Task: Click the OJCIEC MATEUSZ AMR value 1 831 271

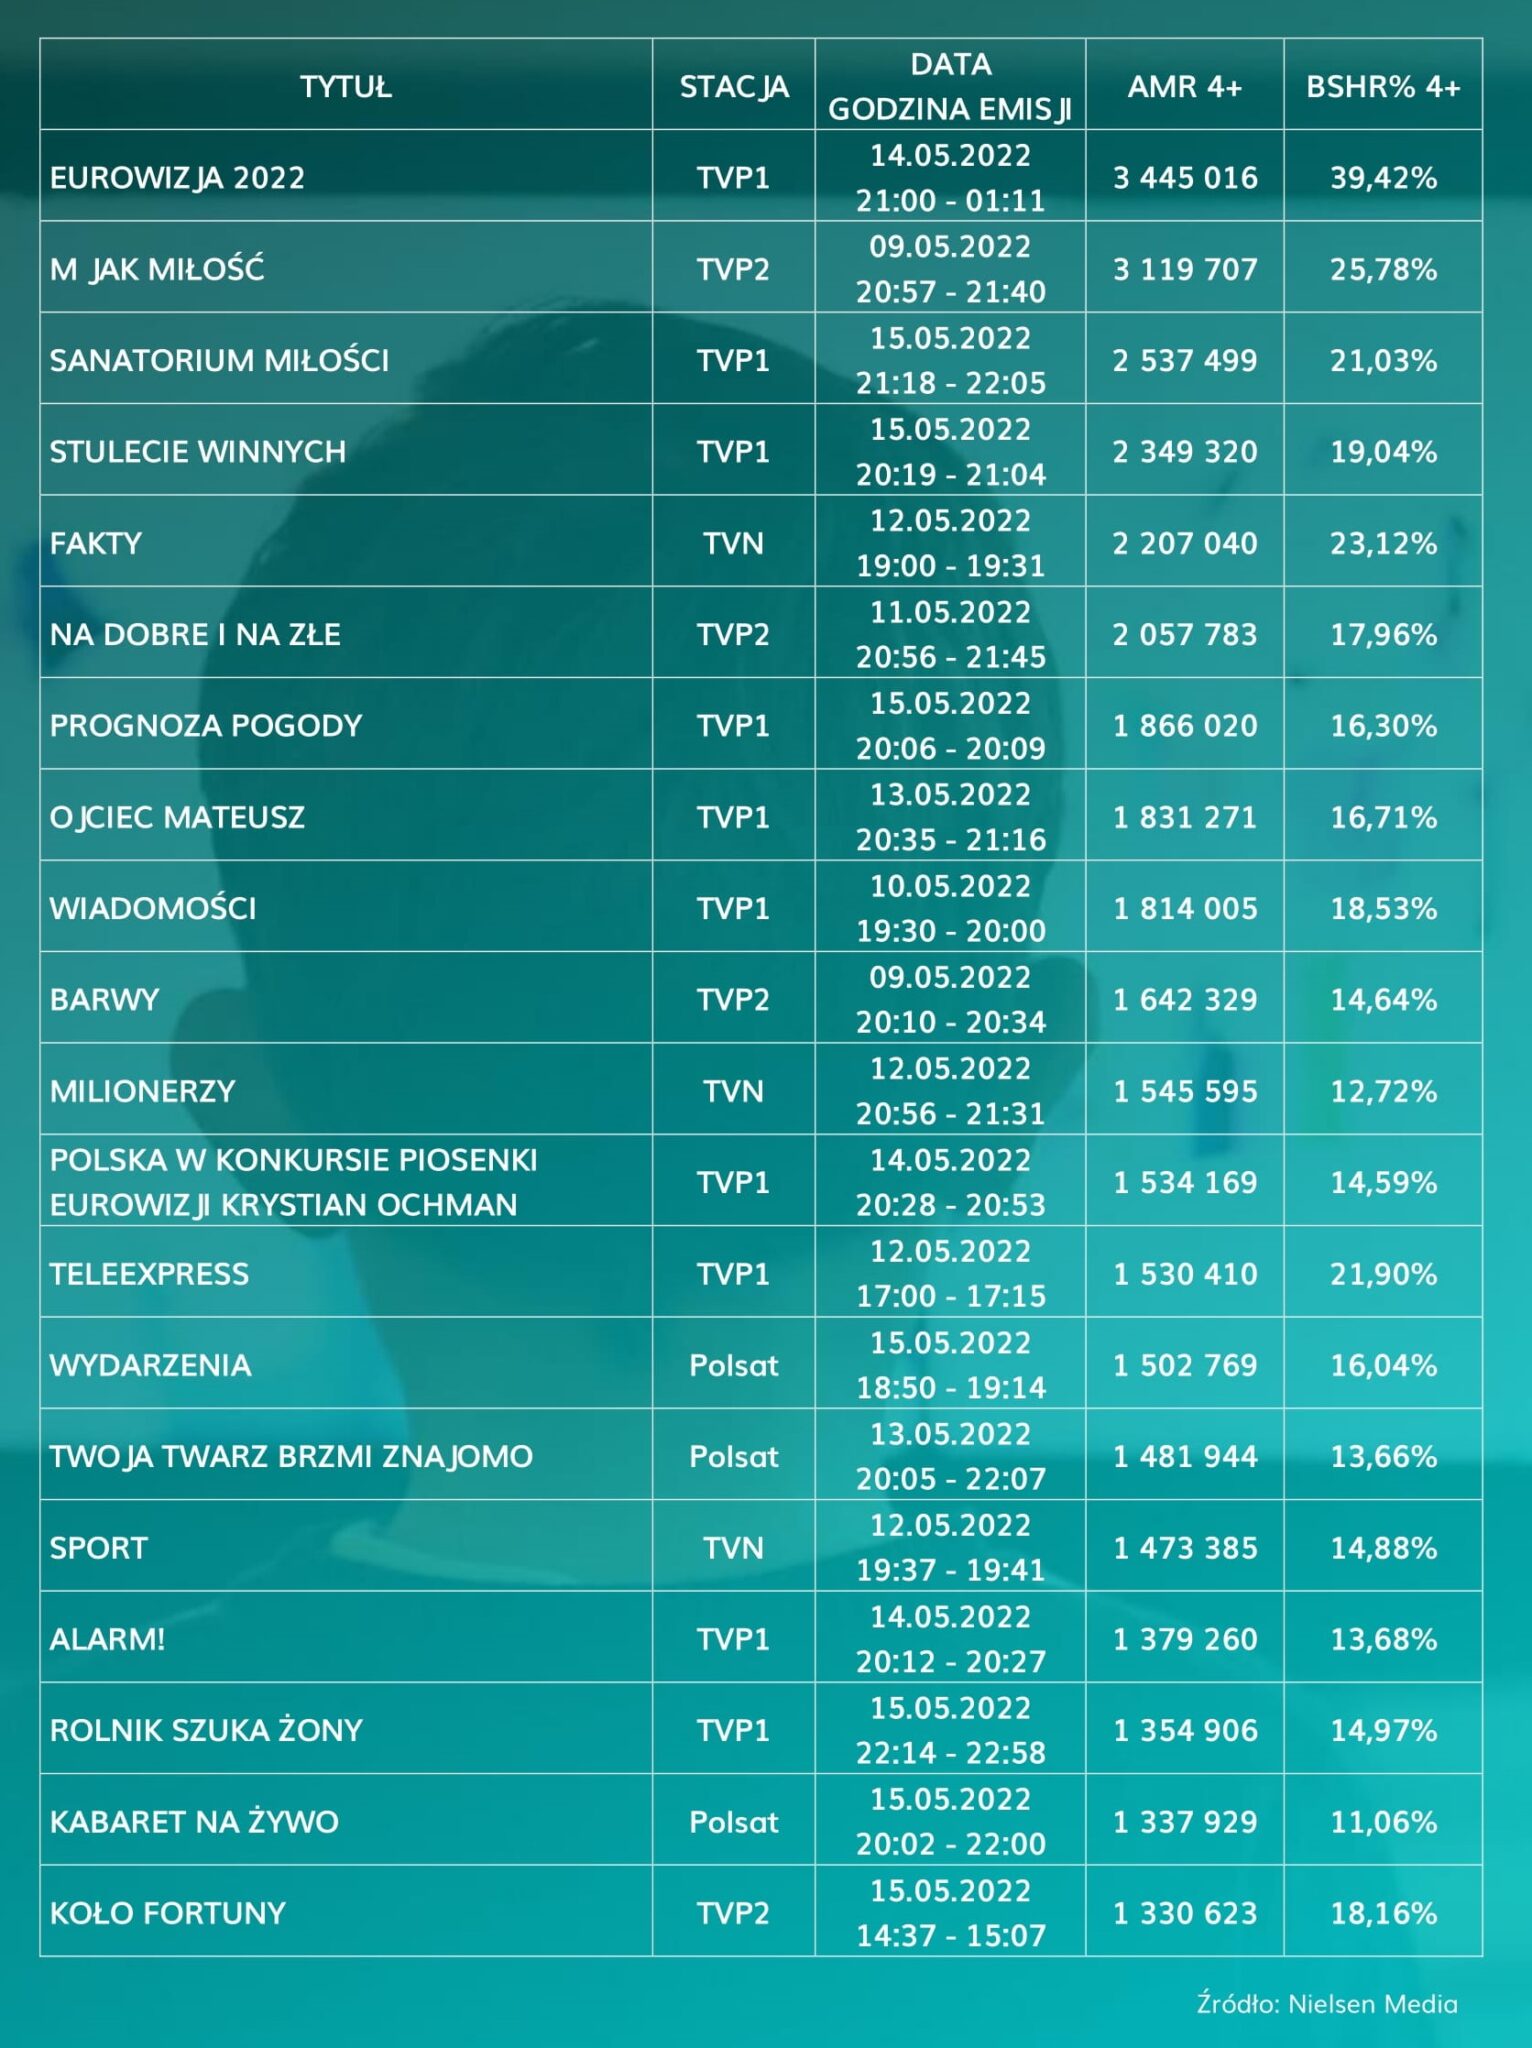Action: [1185, 817]
